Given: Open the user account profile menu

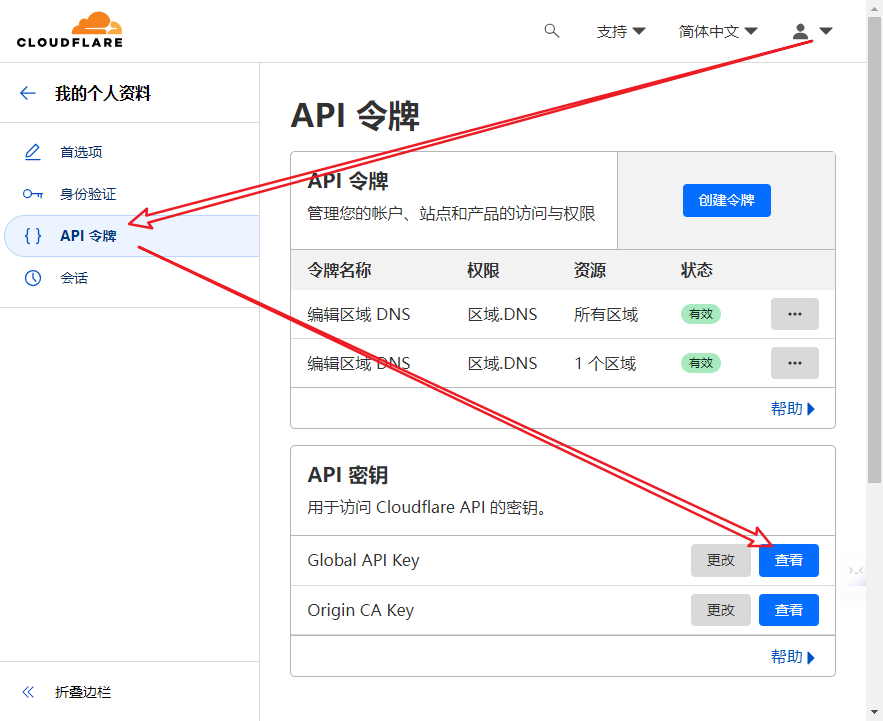Looking at the screenshot, I should pos(812,31).
